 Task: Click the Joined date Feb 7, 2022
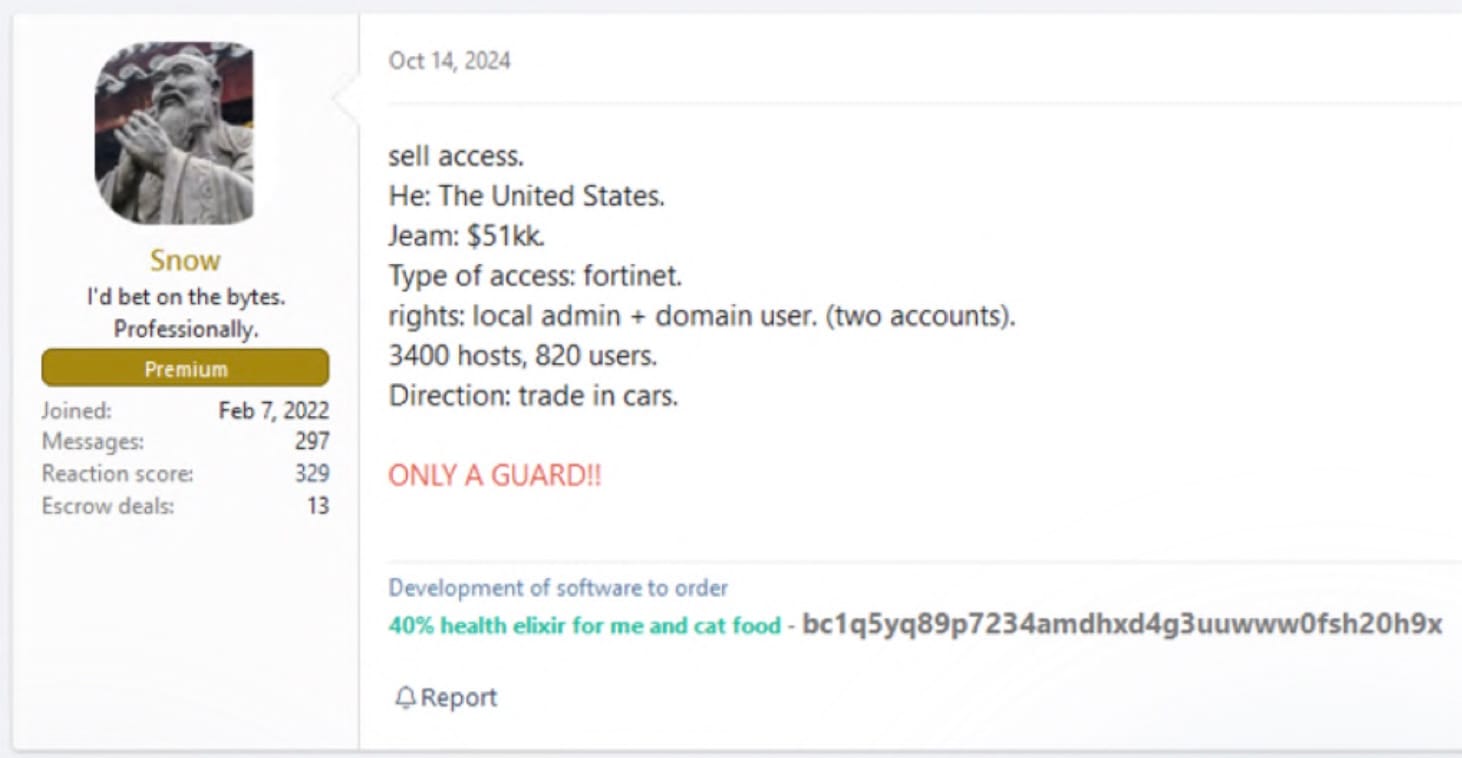click(x=274, y=410)
